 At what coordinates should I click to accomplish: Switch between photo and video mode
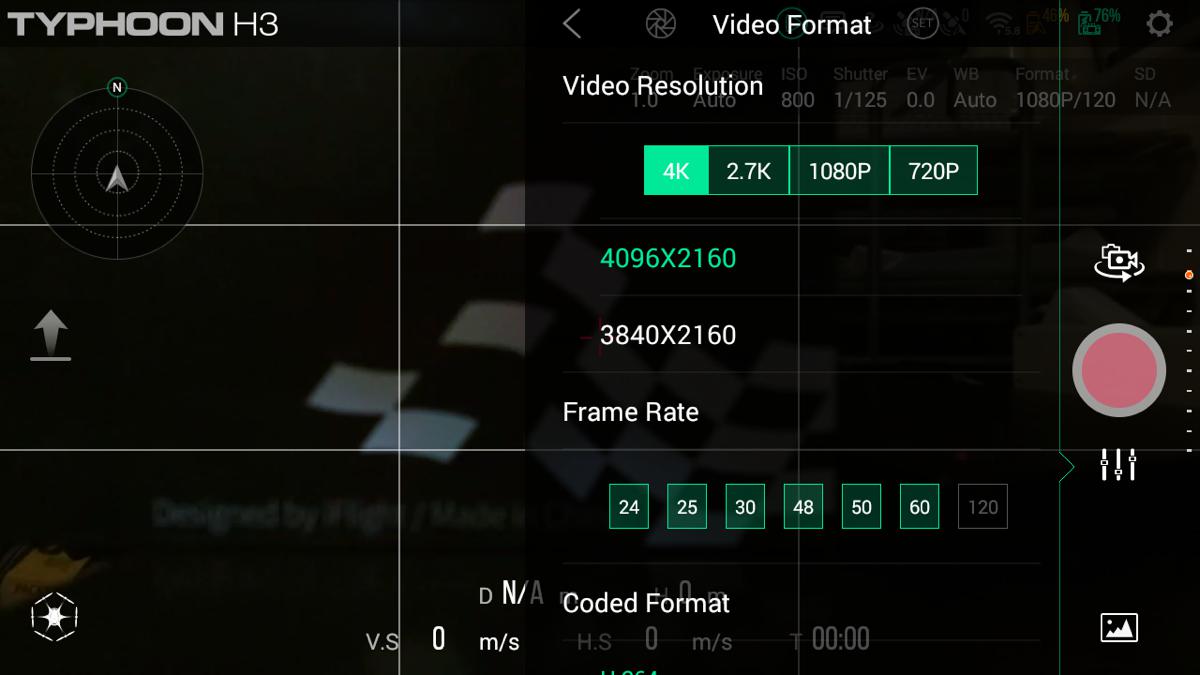[1119, 263]
